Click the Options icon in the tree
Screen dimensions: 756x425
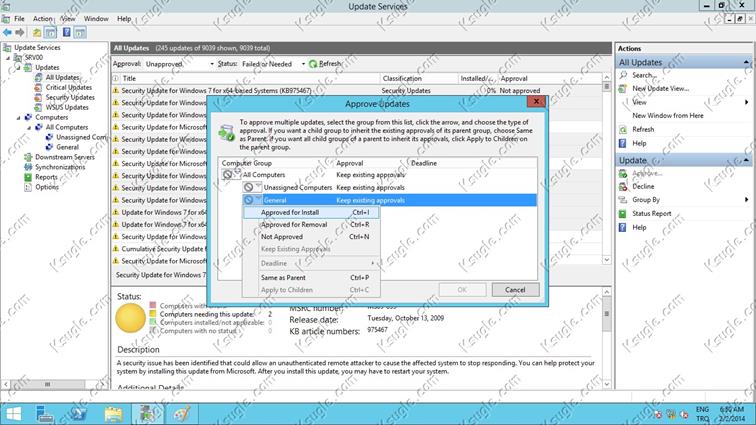[28, 187]
